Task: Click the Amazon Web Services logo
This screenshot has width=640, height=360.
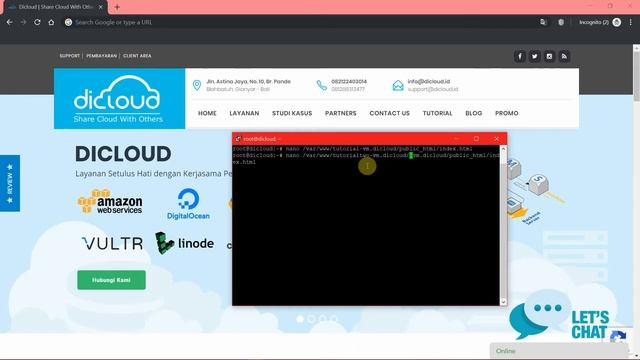Action: point(110,201)
